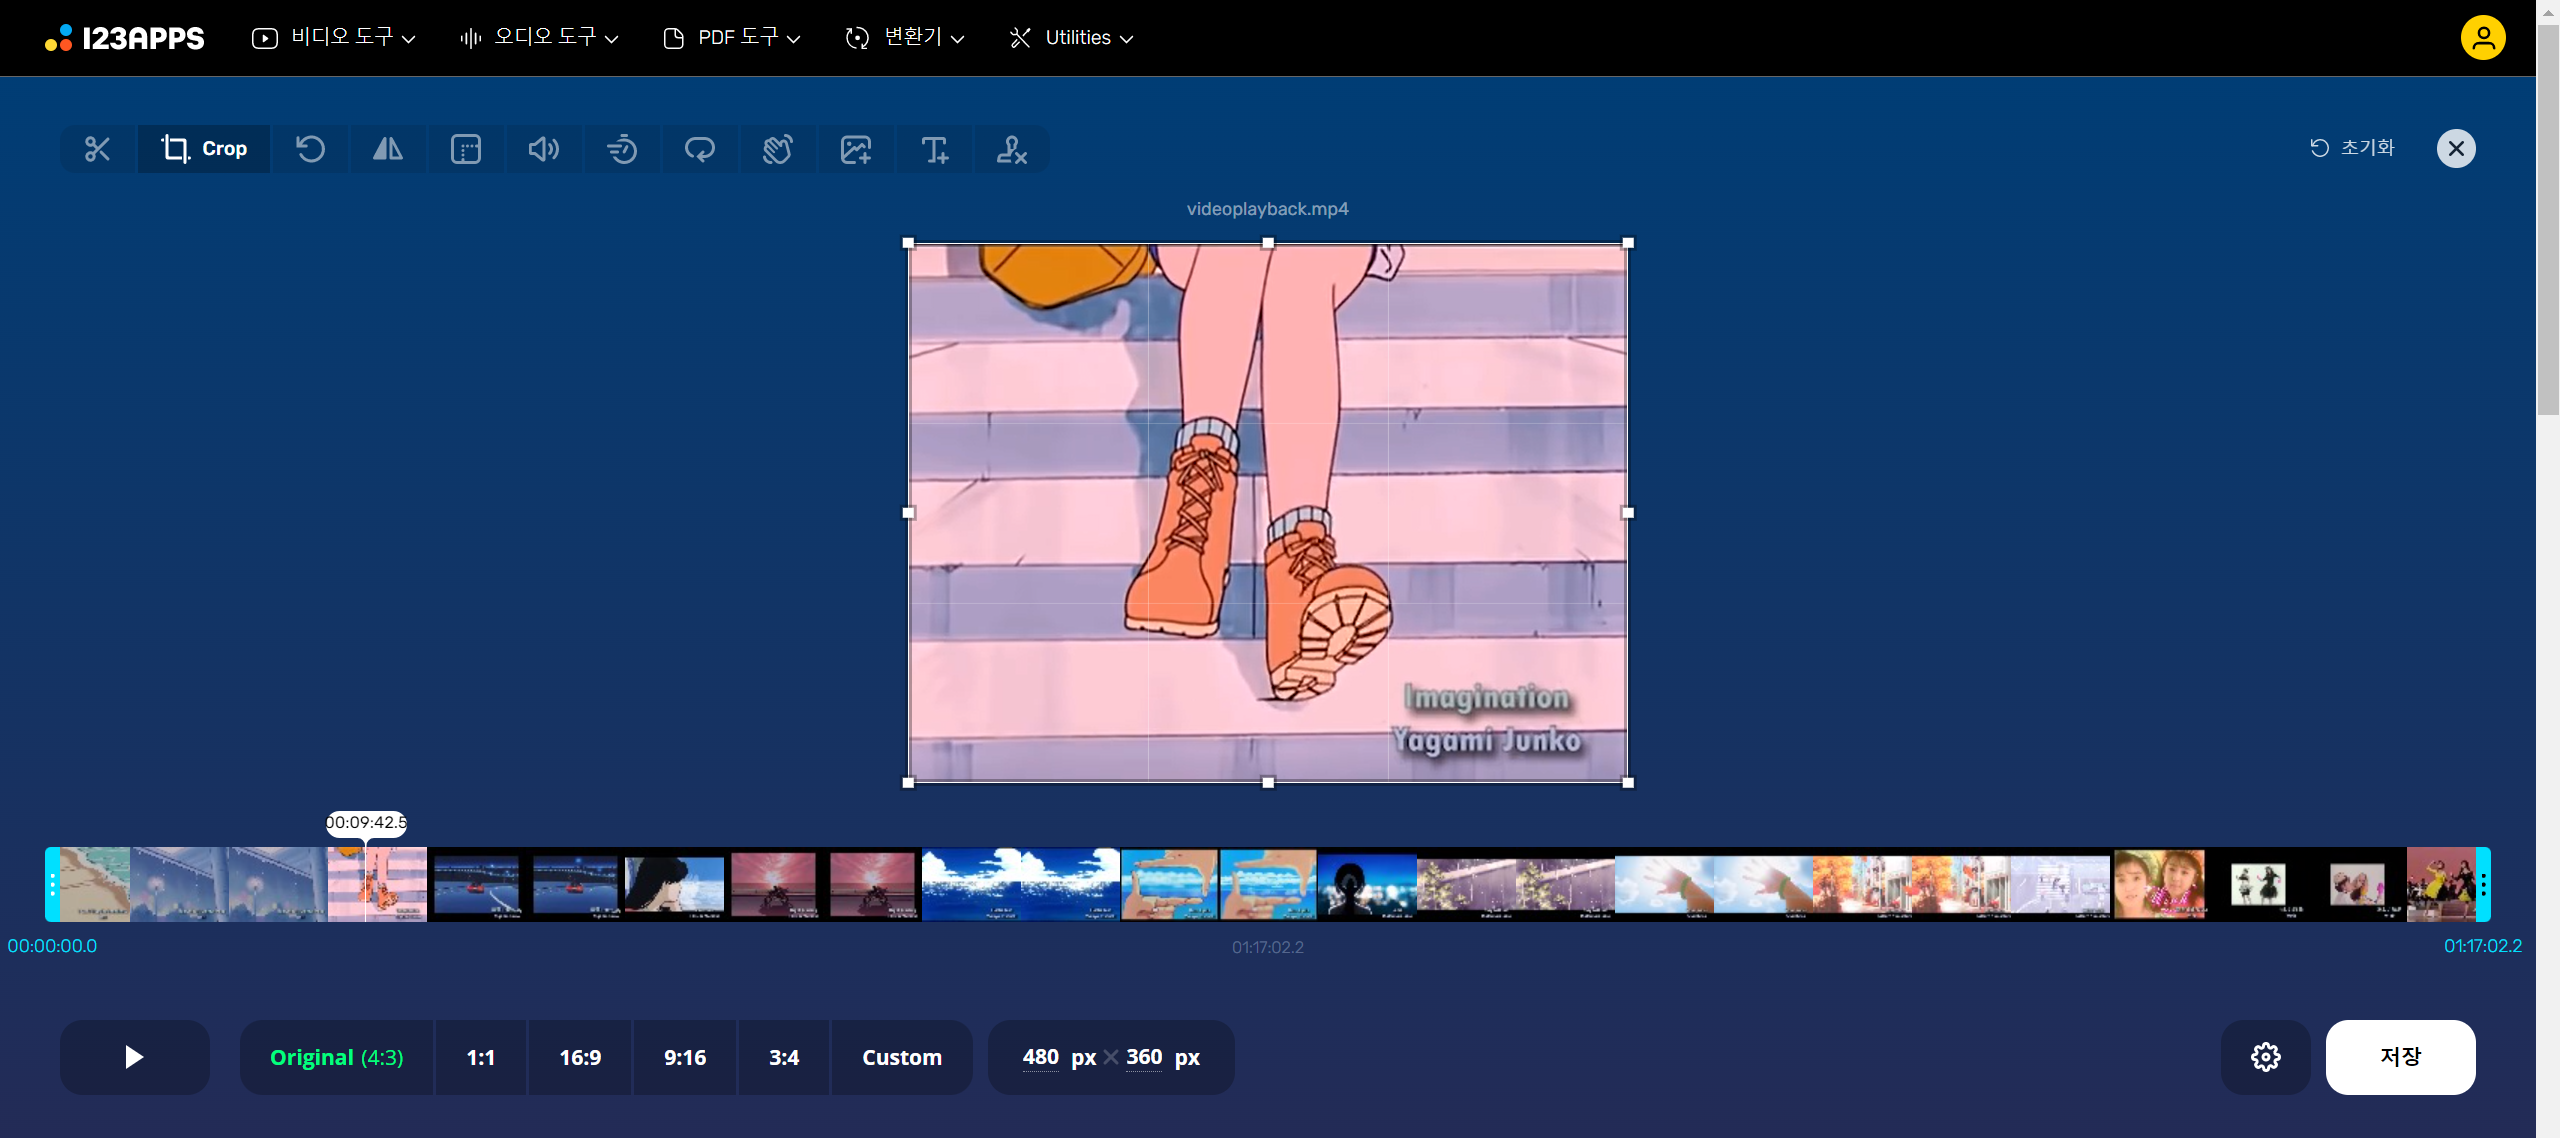Open the Rotate video tool

pyautogui.click(x=310, y=149)
